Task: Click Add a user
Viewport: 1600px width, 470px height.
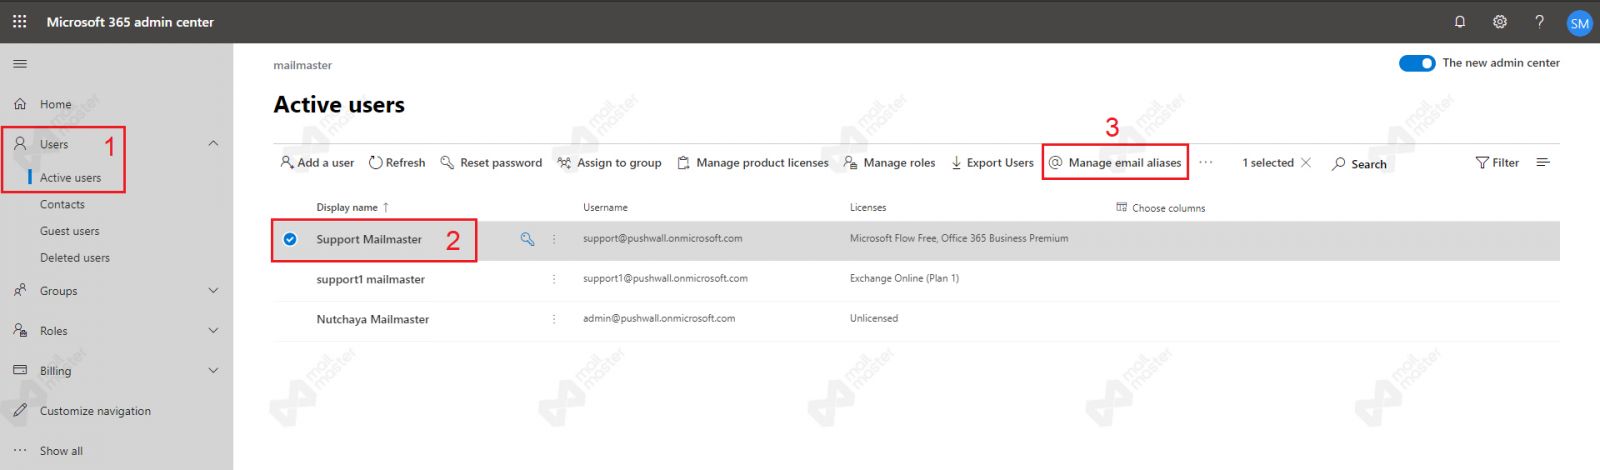Action: click(x=317, y=162)
